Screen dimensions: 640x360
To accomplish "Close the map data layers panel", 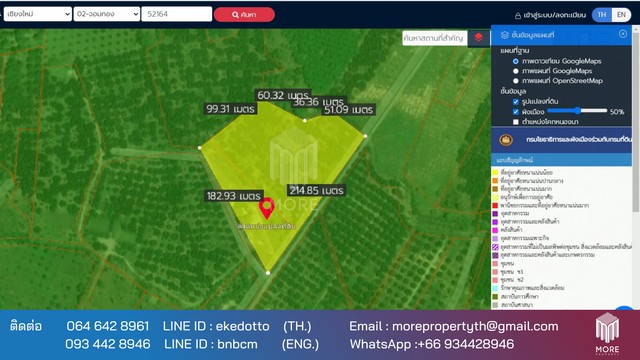I will (x=622, y=34).
